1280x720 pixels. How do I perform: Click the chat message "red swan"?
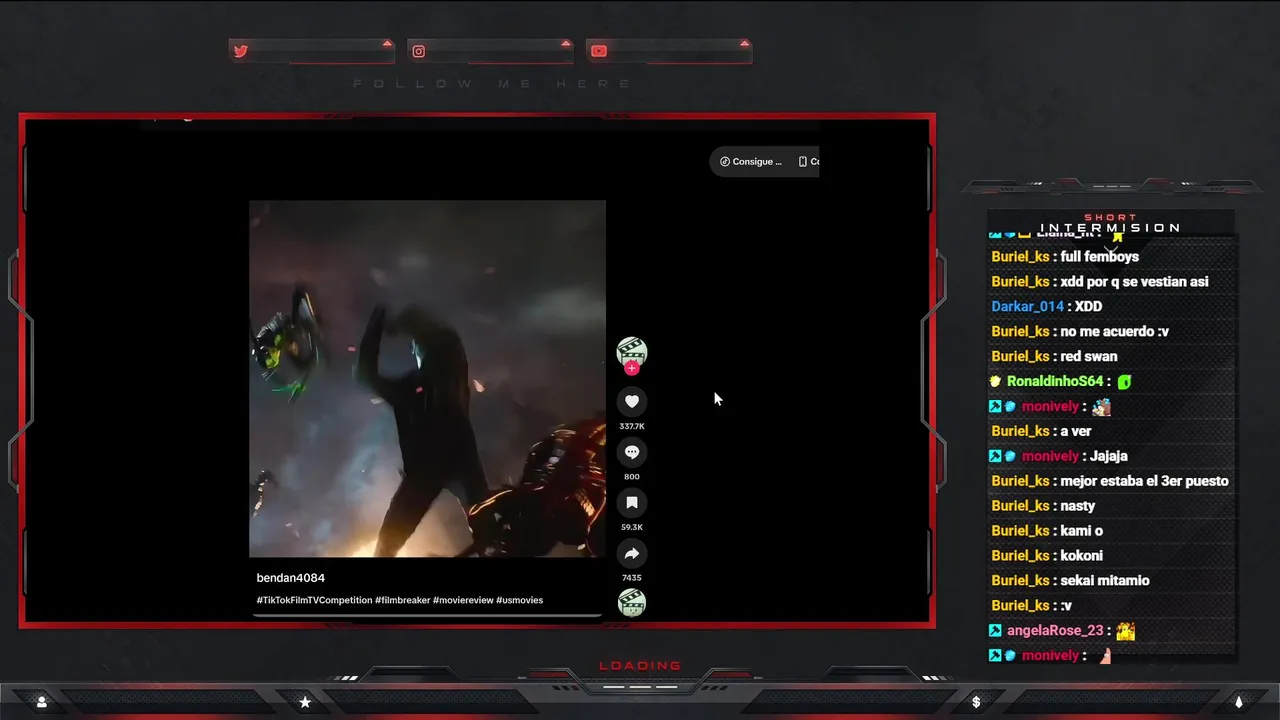(x=1089, y=357)
